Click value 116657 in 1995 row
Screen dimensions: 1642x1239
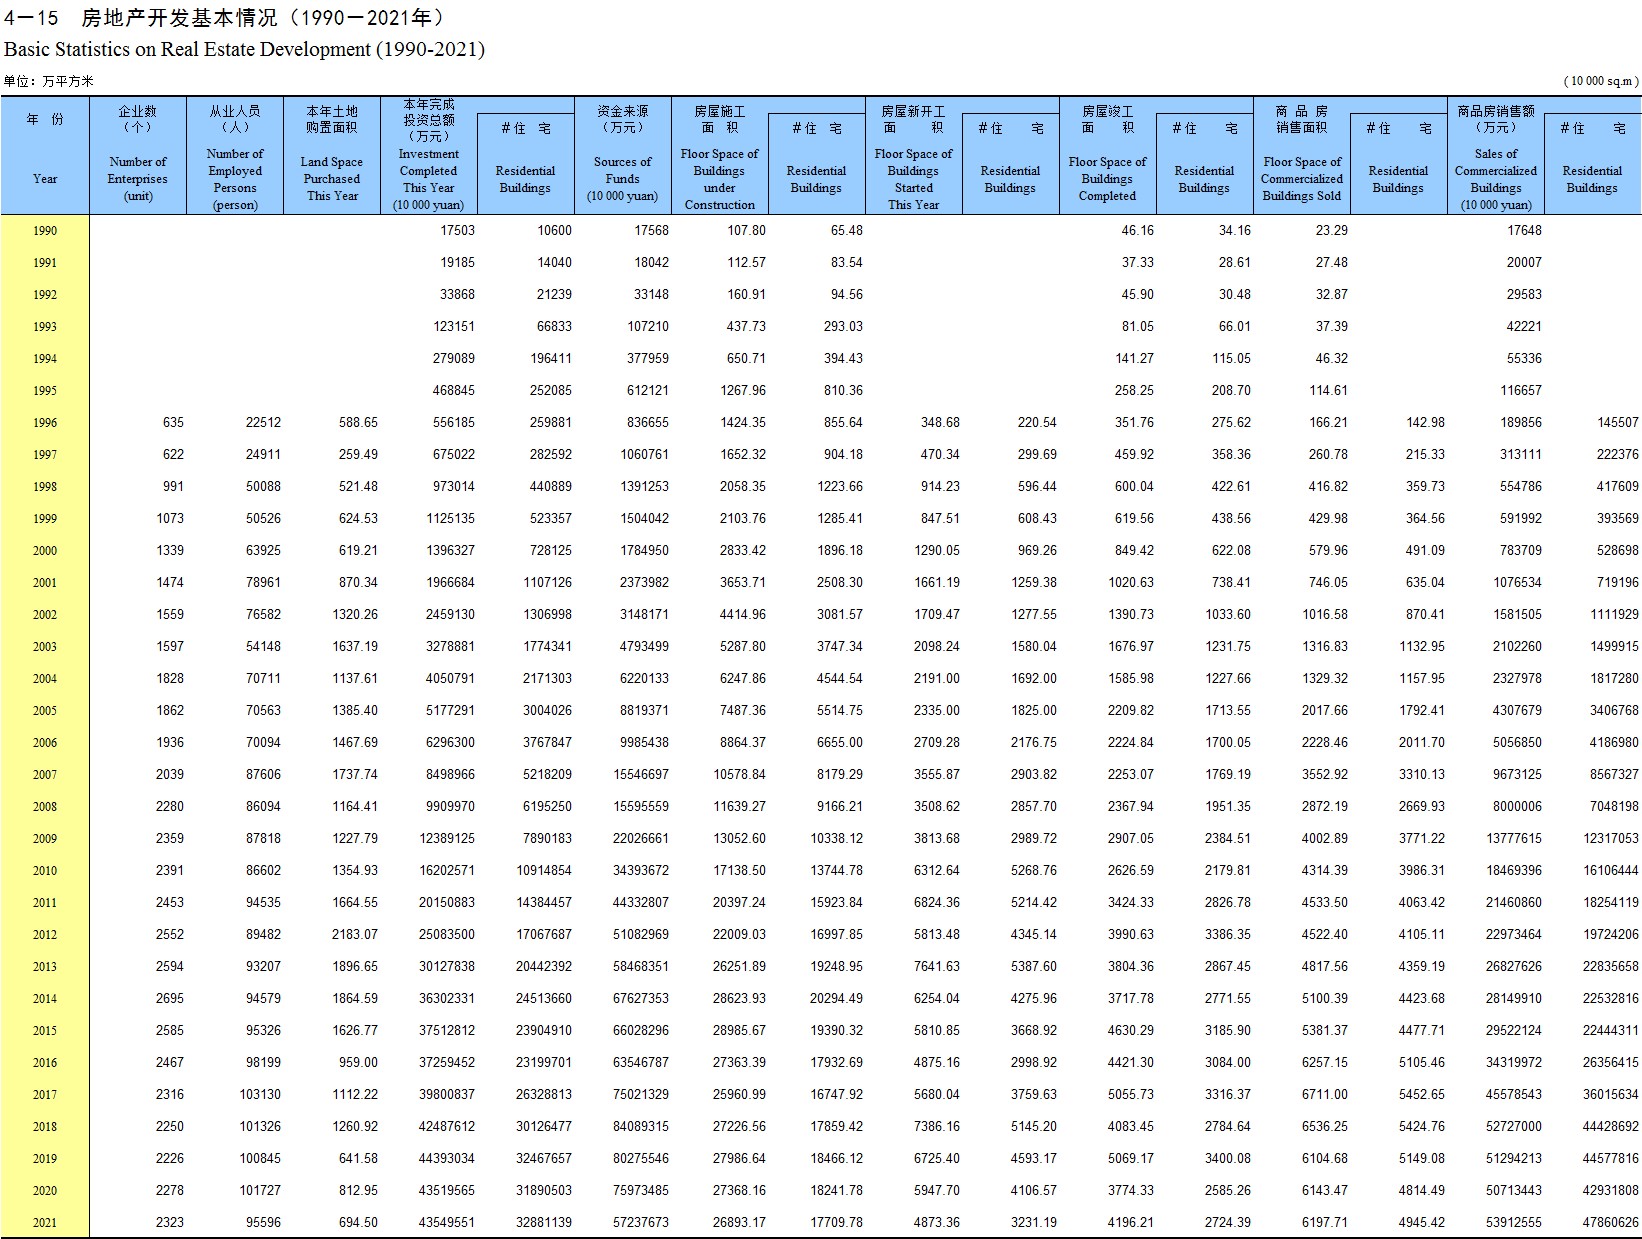[1521, 390]
